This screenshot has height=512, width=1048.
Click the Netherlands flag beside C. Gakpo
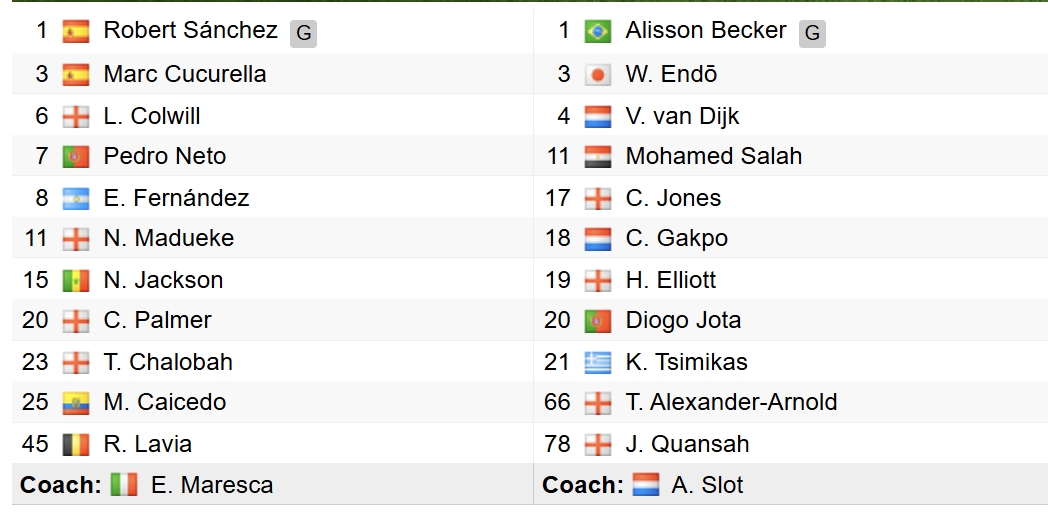tap(598, 239)
